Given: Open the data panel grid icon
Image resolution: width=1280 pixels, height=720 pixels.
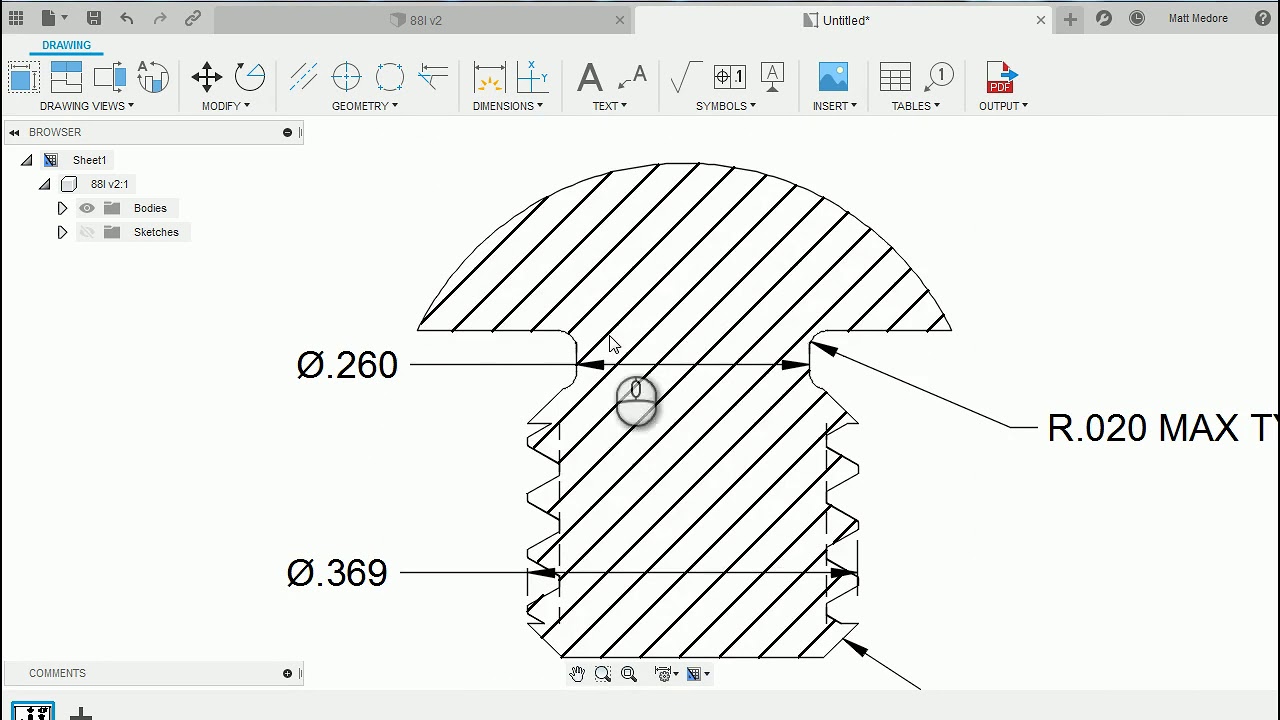Looking at the screenshot, I should (16, 18).
